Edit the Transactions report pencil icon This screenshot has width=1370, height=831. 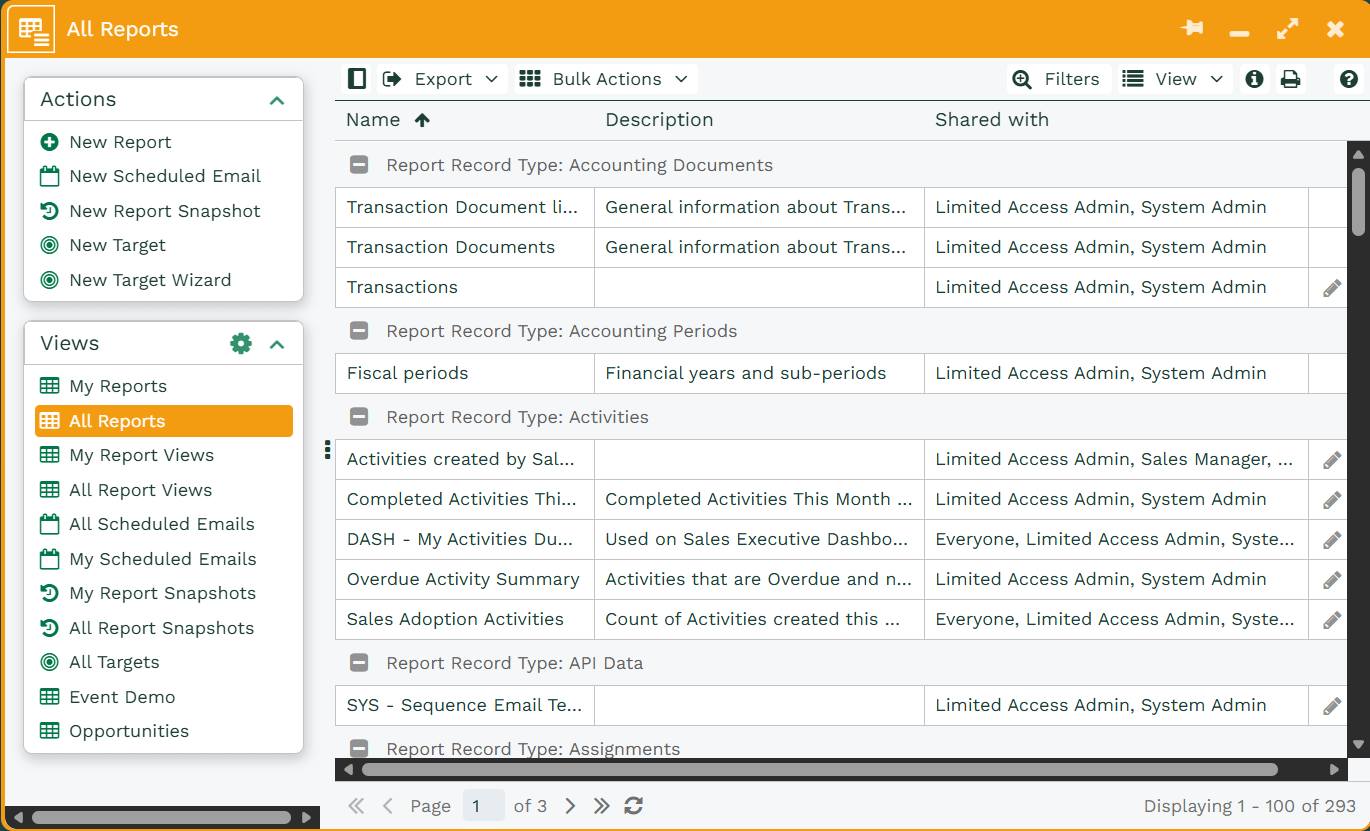(1331, 288)
